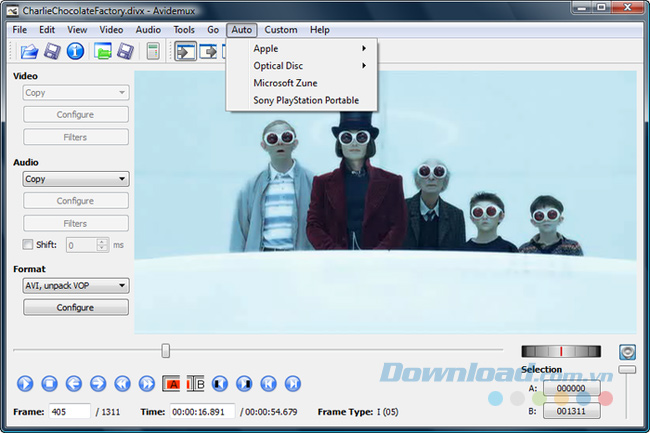The image size is (650, 433).
Task: Toggle the audio Shift checkbox
Action: pyautogui.click(x=28, y=245)
